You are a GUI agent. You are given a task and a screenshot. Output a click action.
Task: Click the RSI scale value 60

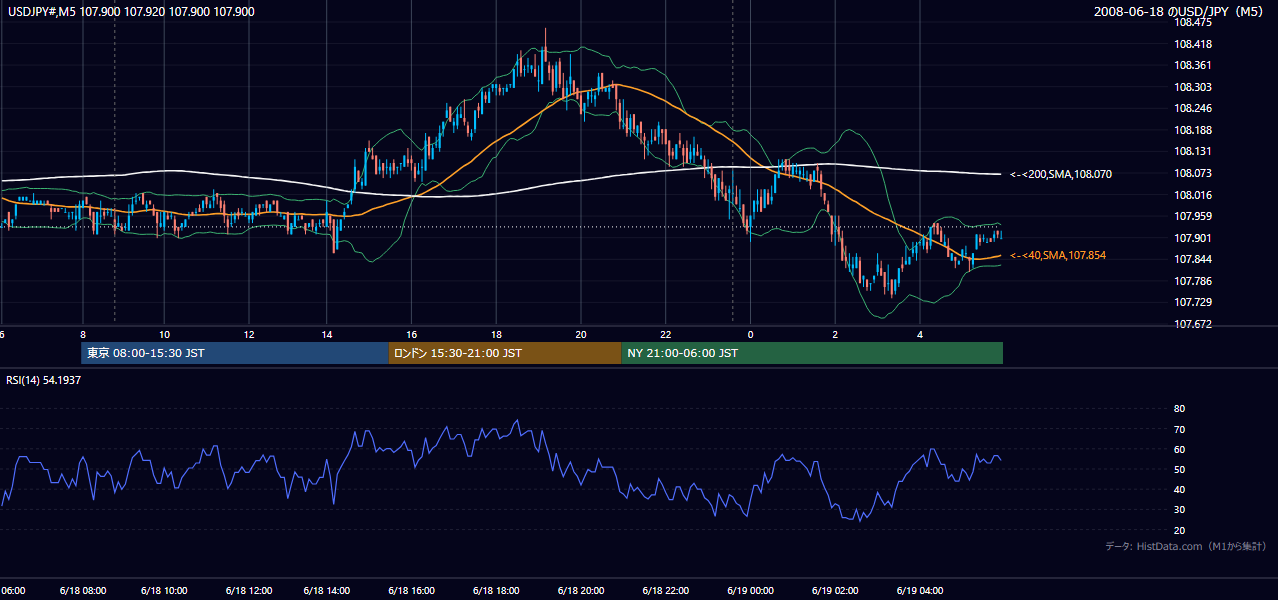[1179, 449]
